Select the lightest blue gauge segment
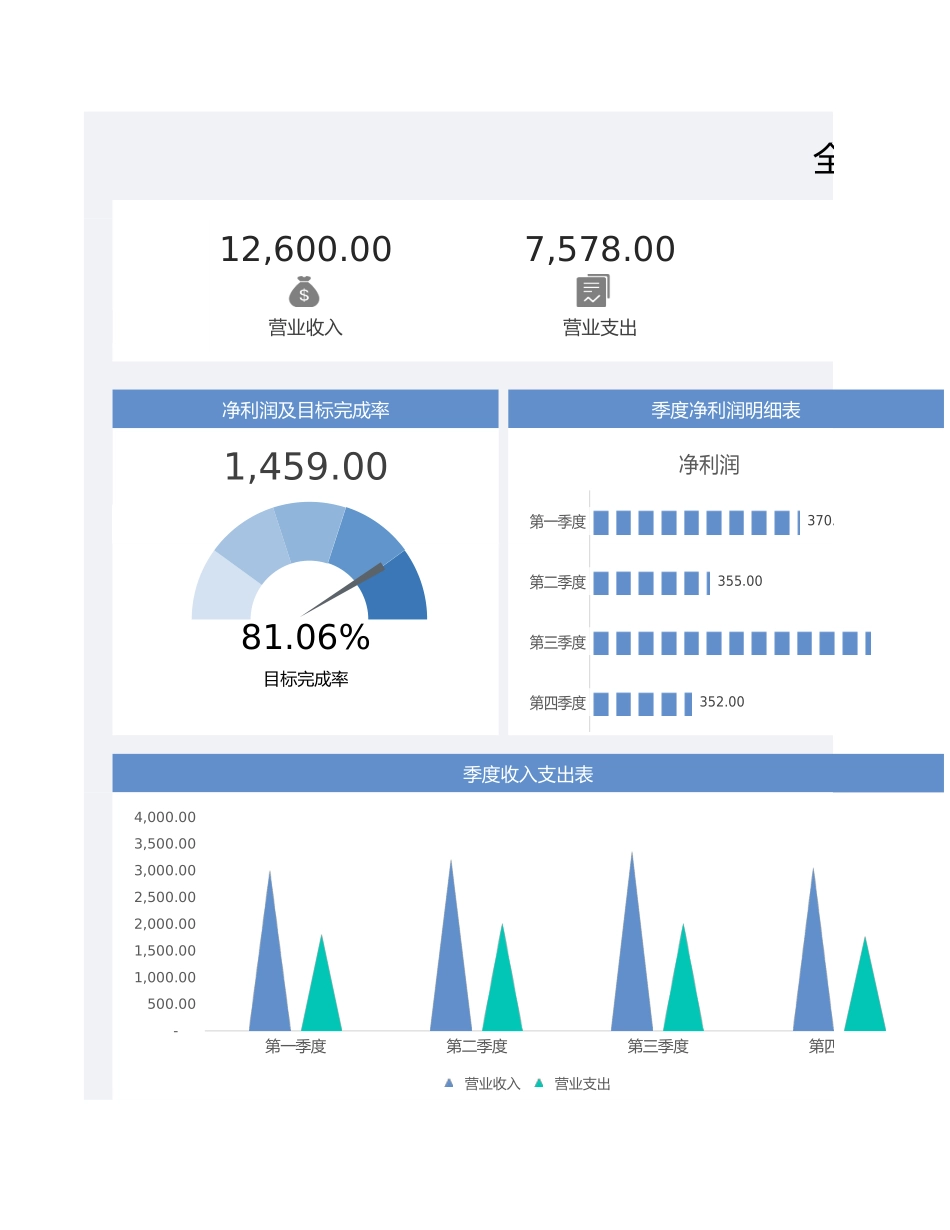The height and width of the screenshot is (1230, 950). tap(218, 592)
